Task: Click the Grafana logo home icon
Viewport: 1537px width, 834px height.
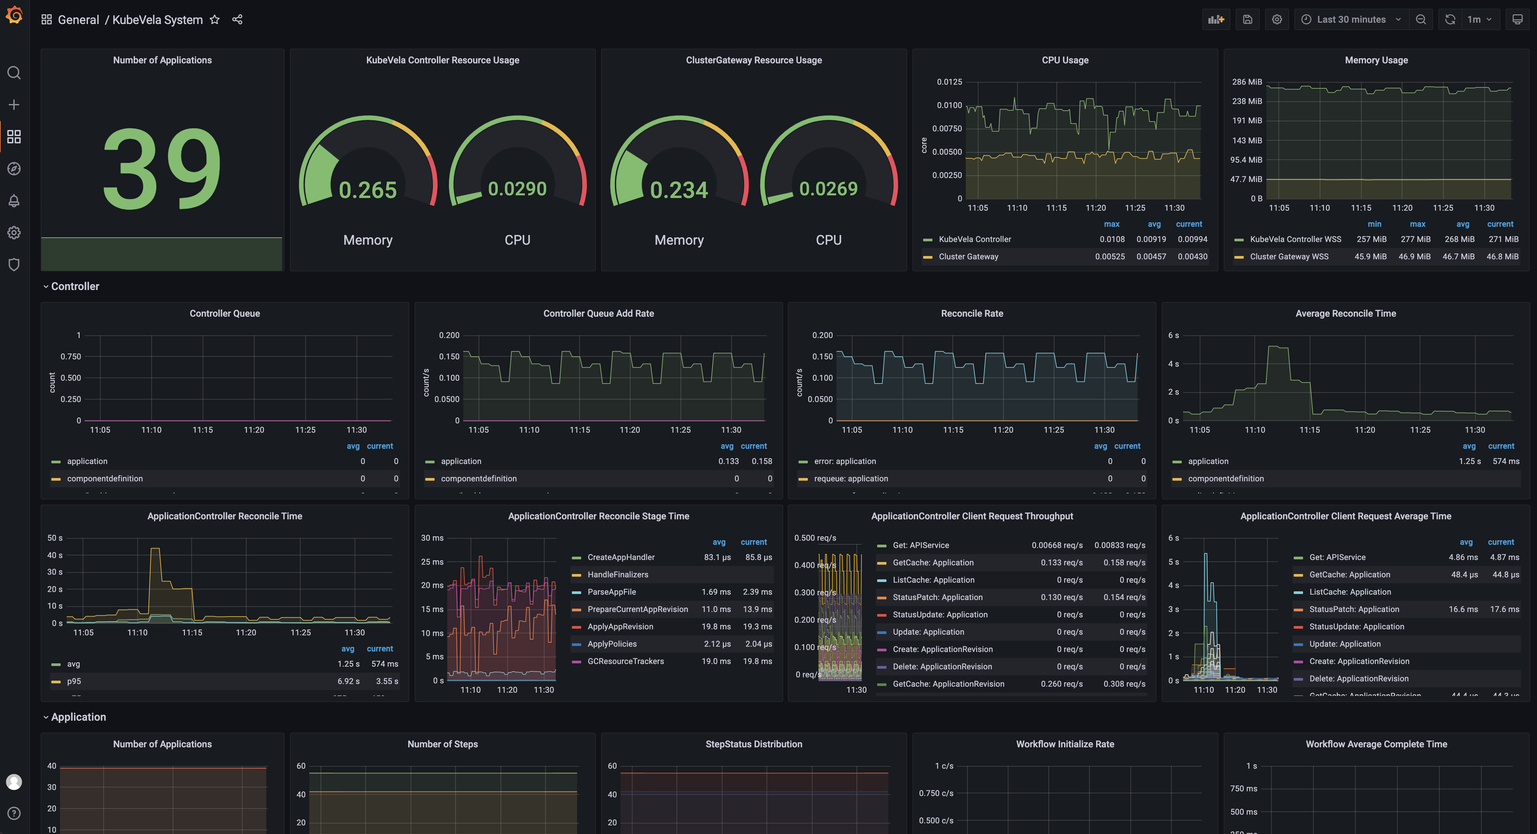Action: point(14,16)
